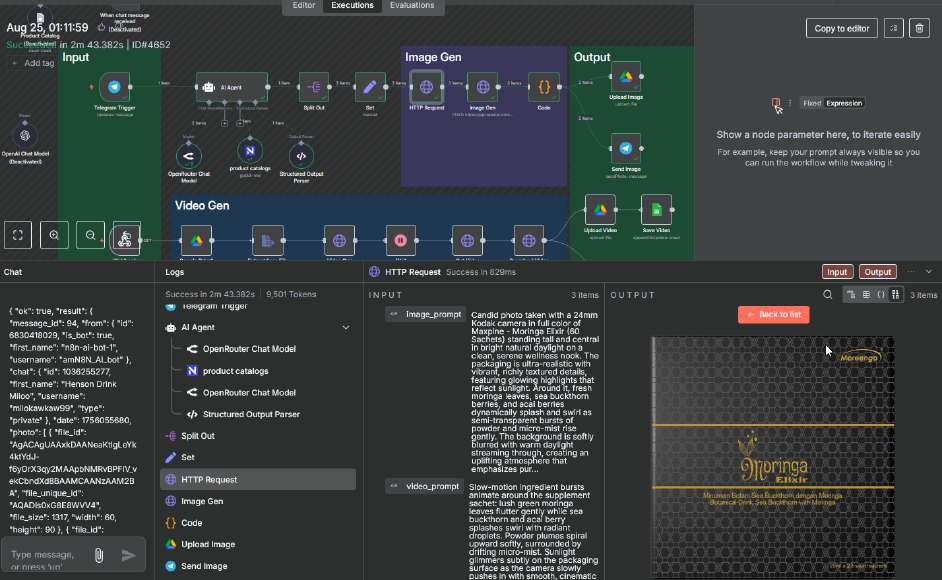Collapse the logs panel chevron
Viewport: 942px width, 580px height.
tap(929, 272)
